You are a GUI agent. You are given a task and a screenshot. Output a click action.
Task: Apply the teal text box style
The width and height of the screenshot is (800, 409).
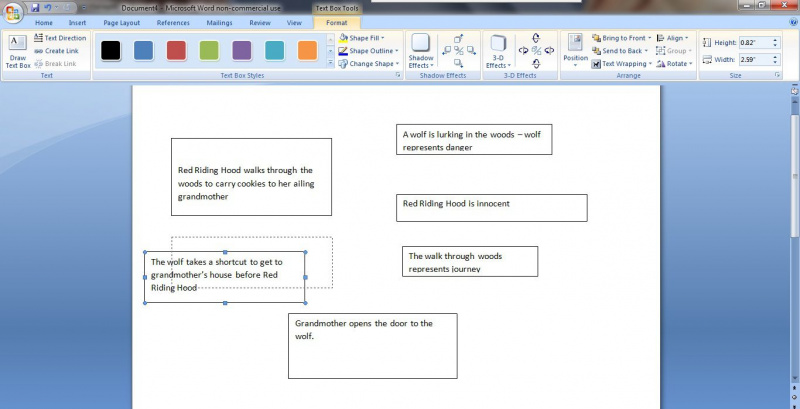pos(274,50)
